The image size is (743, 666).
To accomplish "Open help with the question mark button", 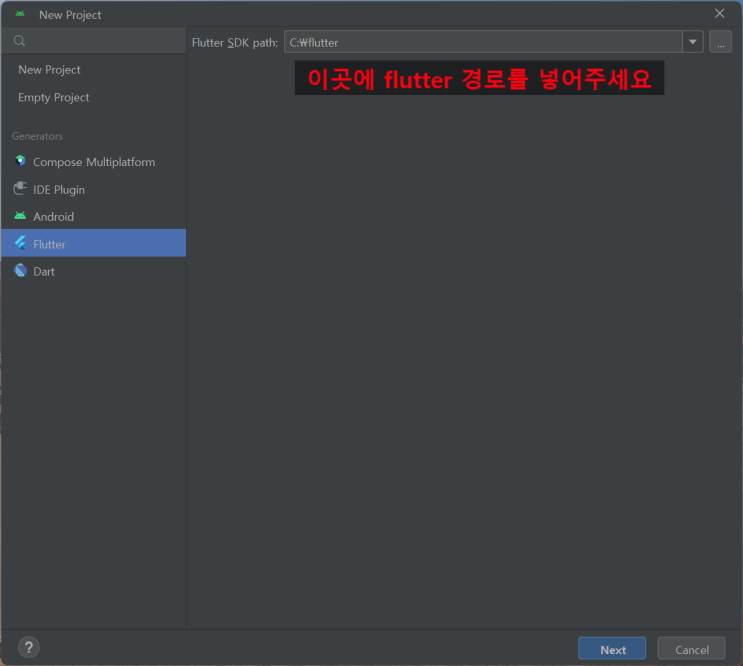I will (x=29, y=647).
